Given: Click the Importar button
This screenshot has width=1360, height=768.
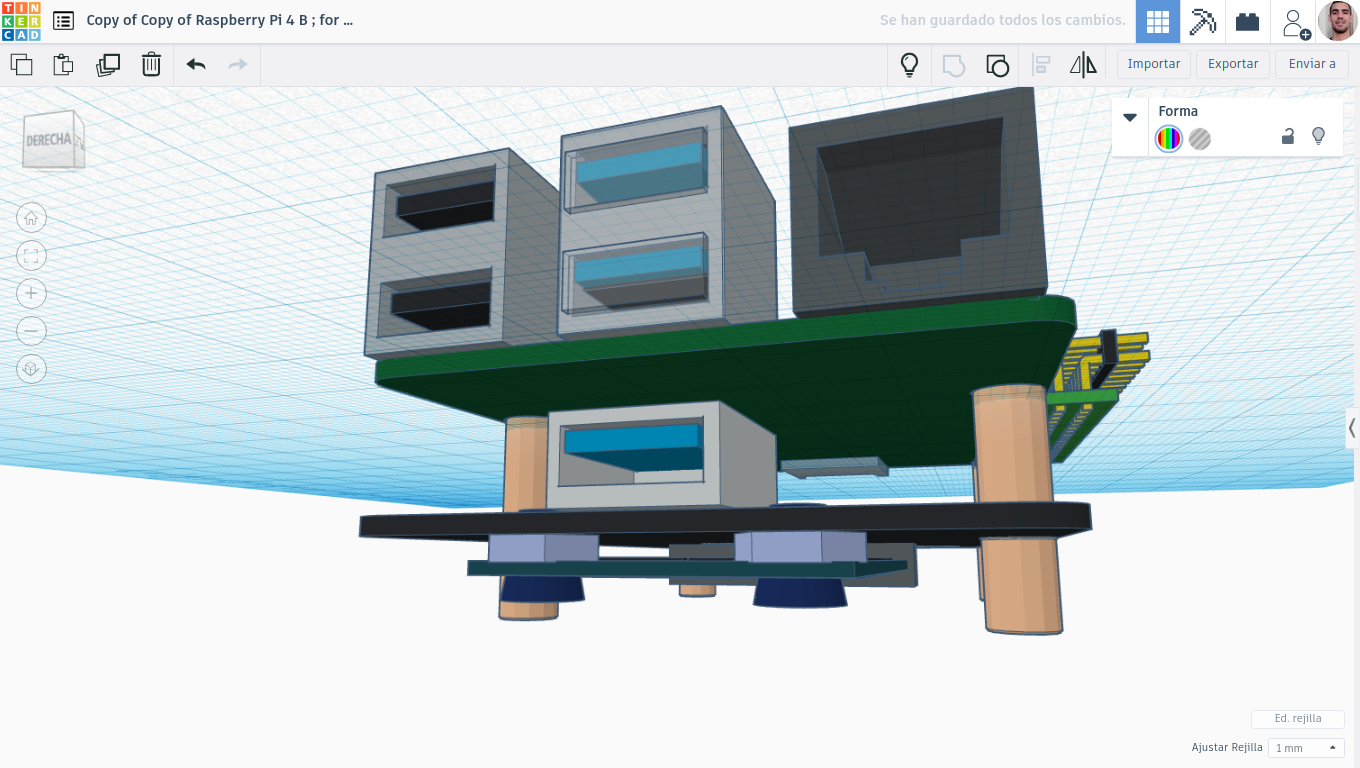Looking at the screenshot, I should tap(1154, 64).
